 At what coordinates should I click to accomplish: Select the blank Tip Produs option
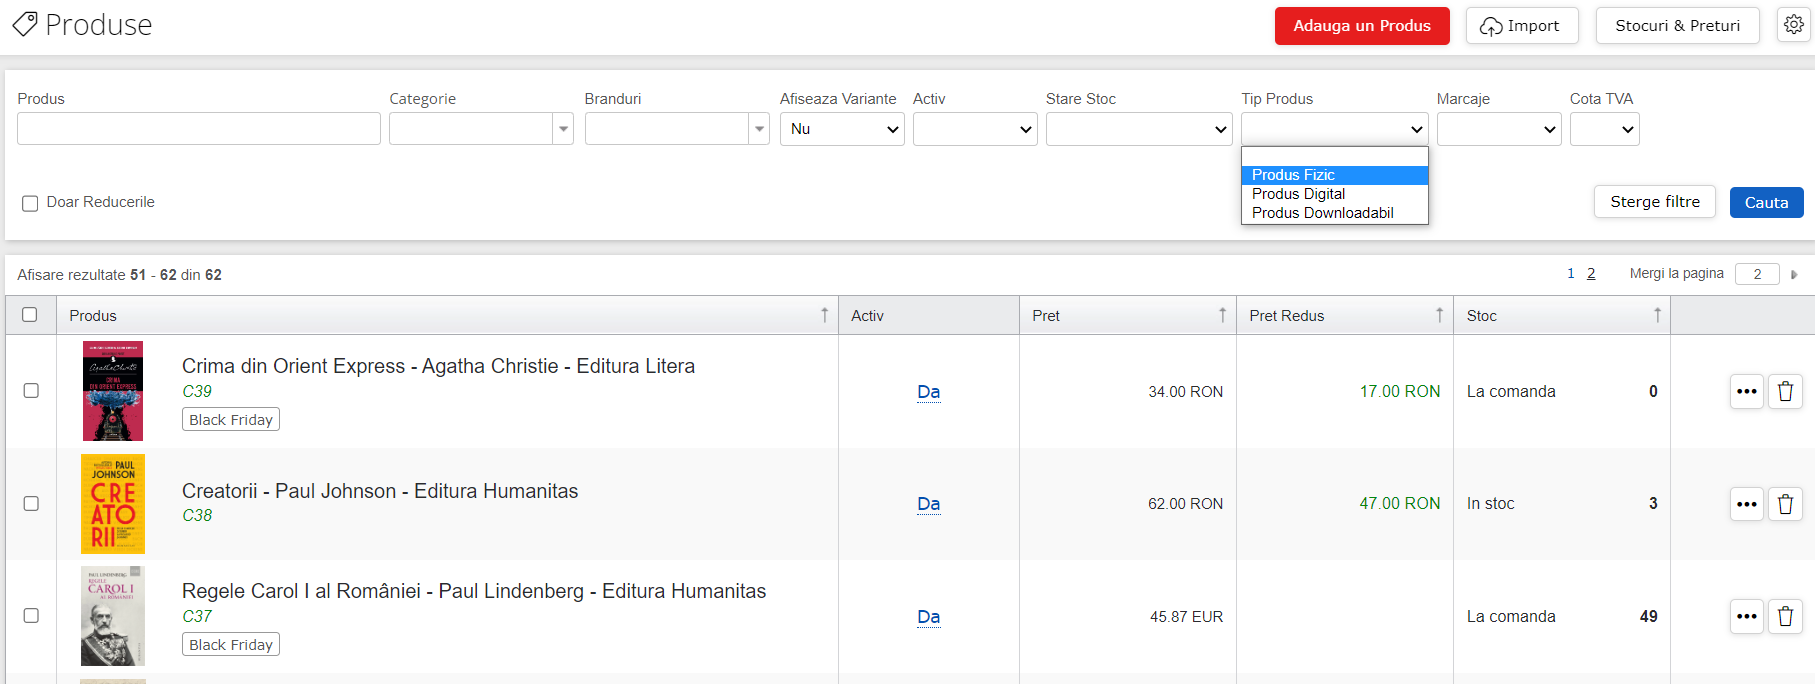click(x=1334, y=157)
